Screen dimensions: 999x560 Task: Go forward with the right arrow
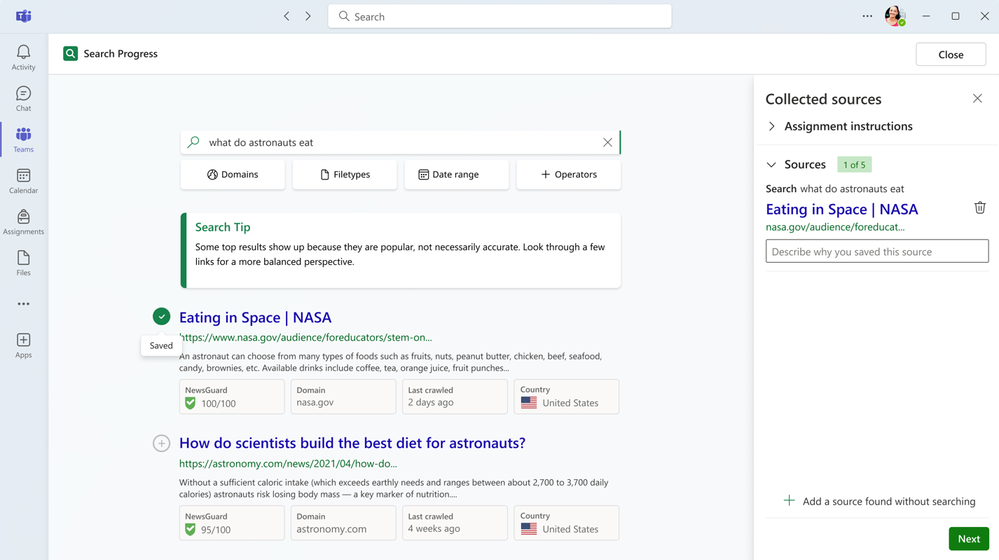308,16
